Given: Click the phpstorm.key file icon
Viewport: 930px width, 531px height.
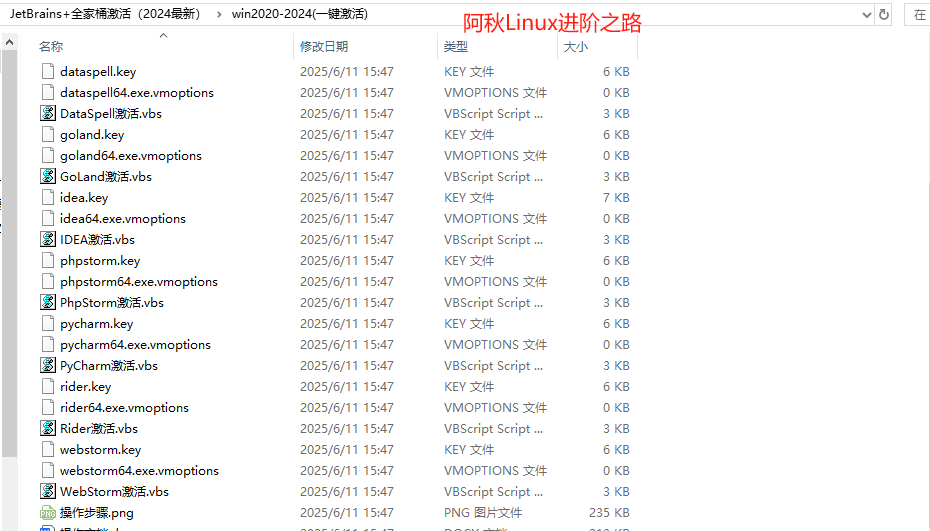Looking at the screenshot, I should tap(48, 260).
